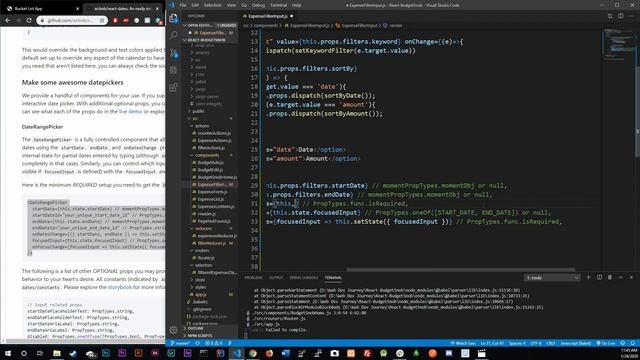Change the Javascript (Babel) language mode
Viewport: 640px width, 360px height.
(576, 343)
